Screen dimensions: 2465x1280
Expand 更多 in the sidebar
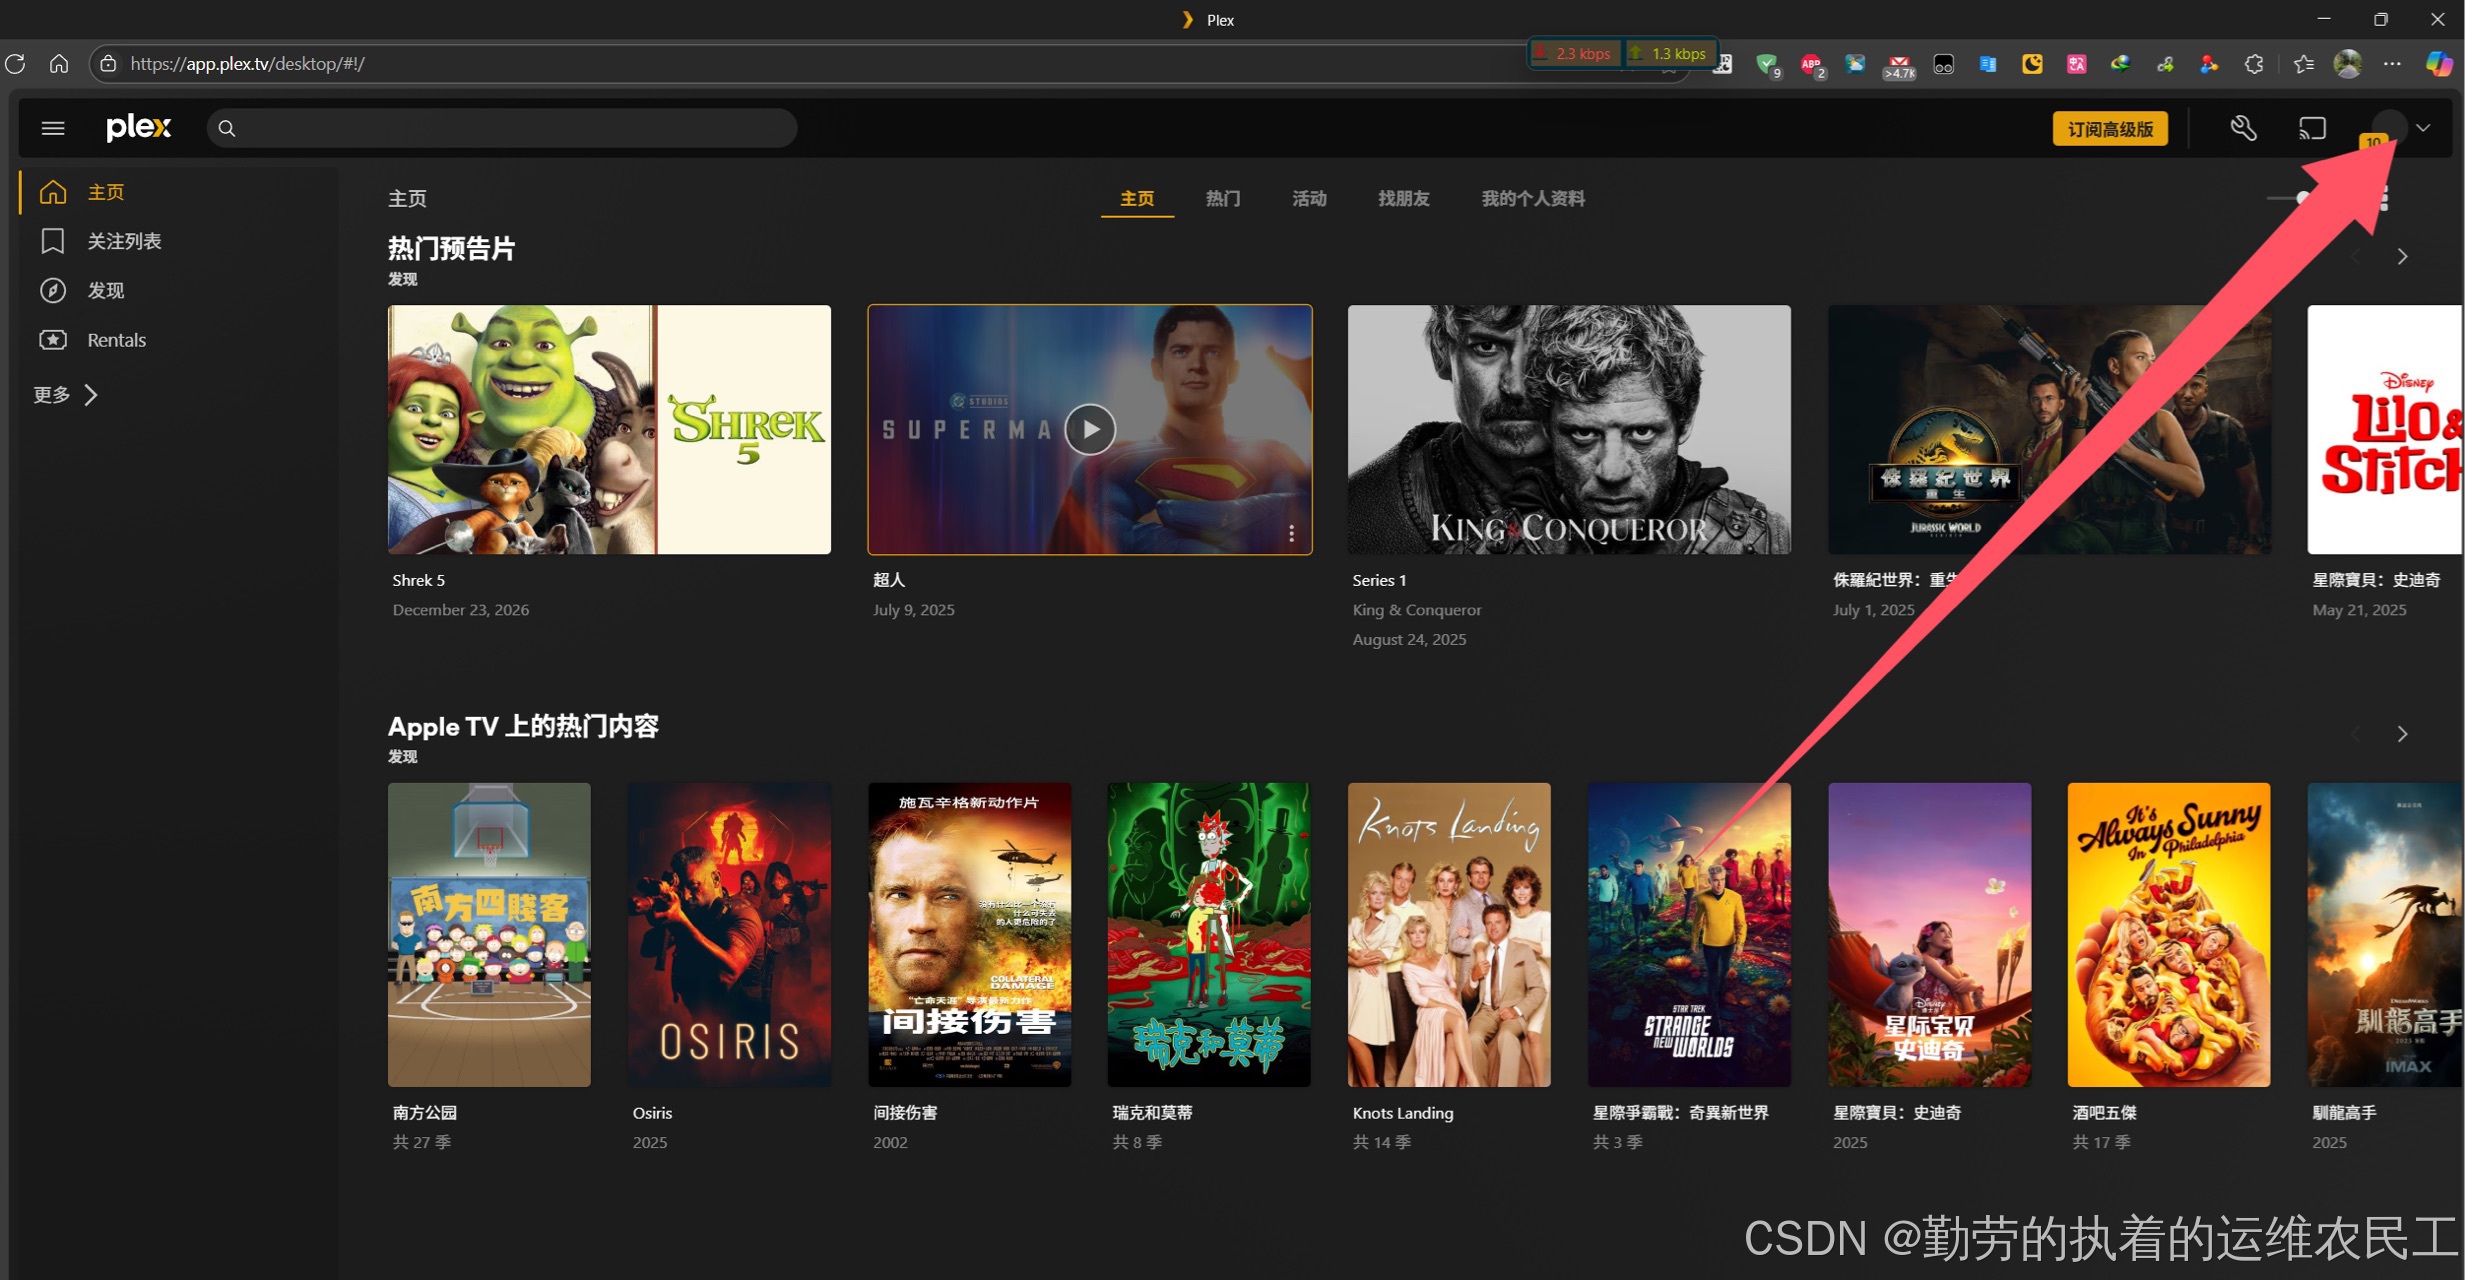tap(66, 395)
